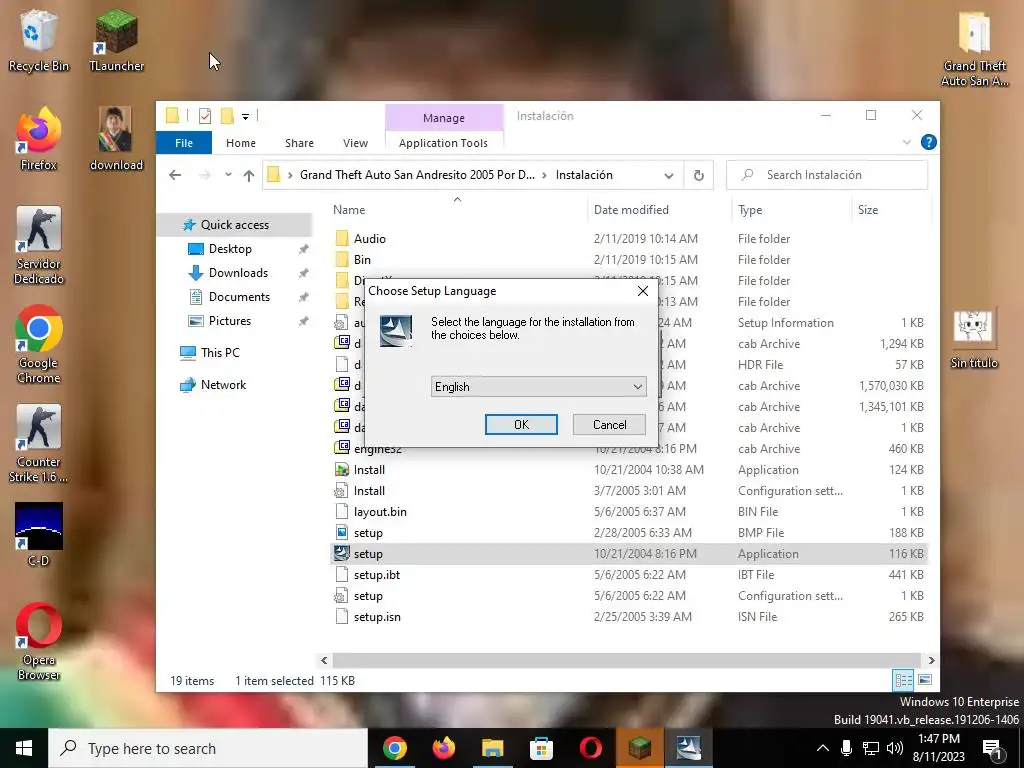Open the Windows Start menu
This screenshot has width=1024, height=768.
pos(24,748)
